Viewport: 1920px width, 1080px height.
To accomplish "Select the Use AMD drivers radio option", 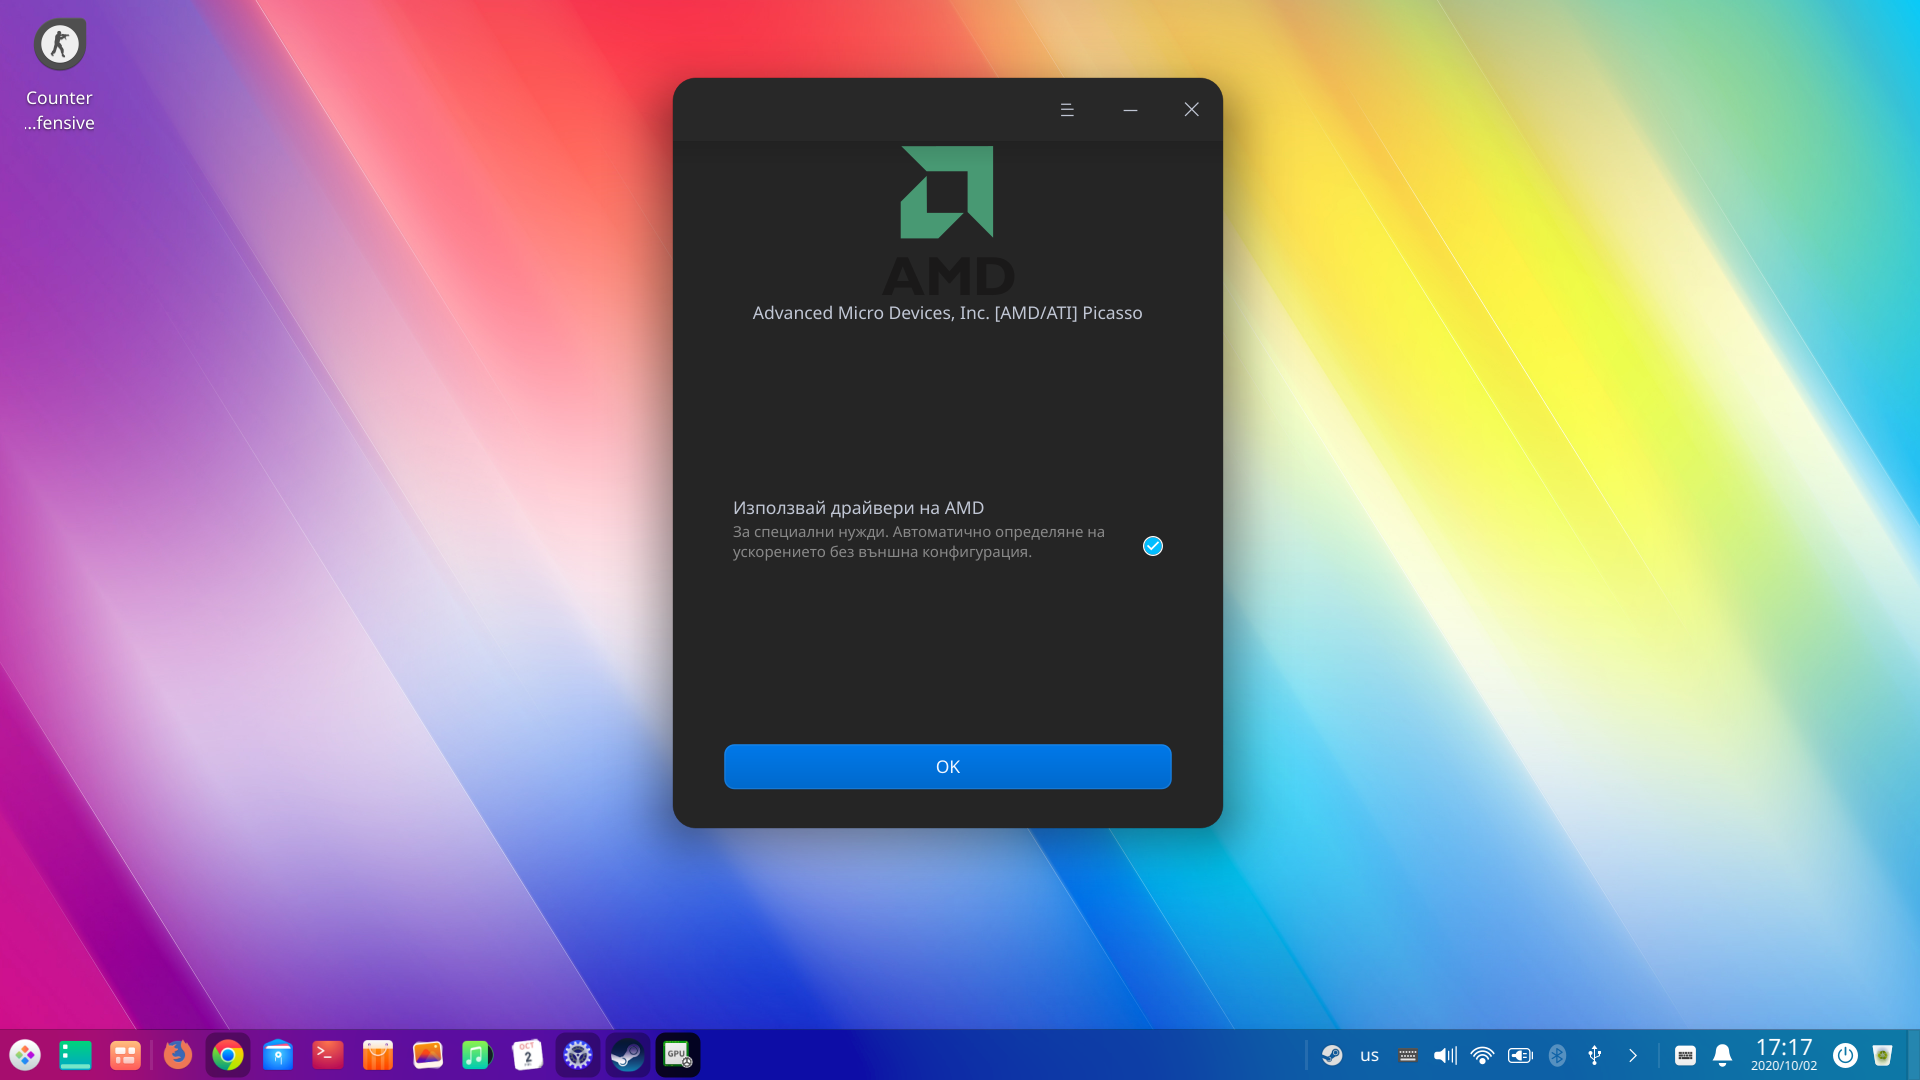I will tap(1153, 546).
